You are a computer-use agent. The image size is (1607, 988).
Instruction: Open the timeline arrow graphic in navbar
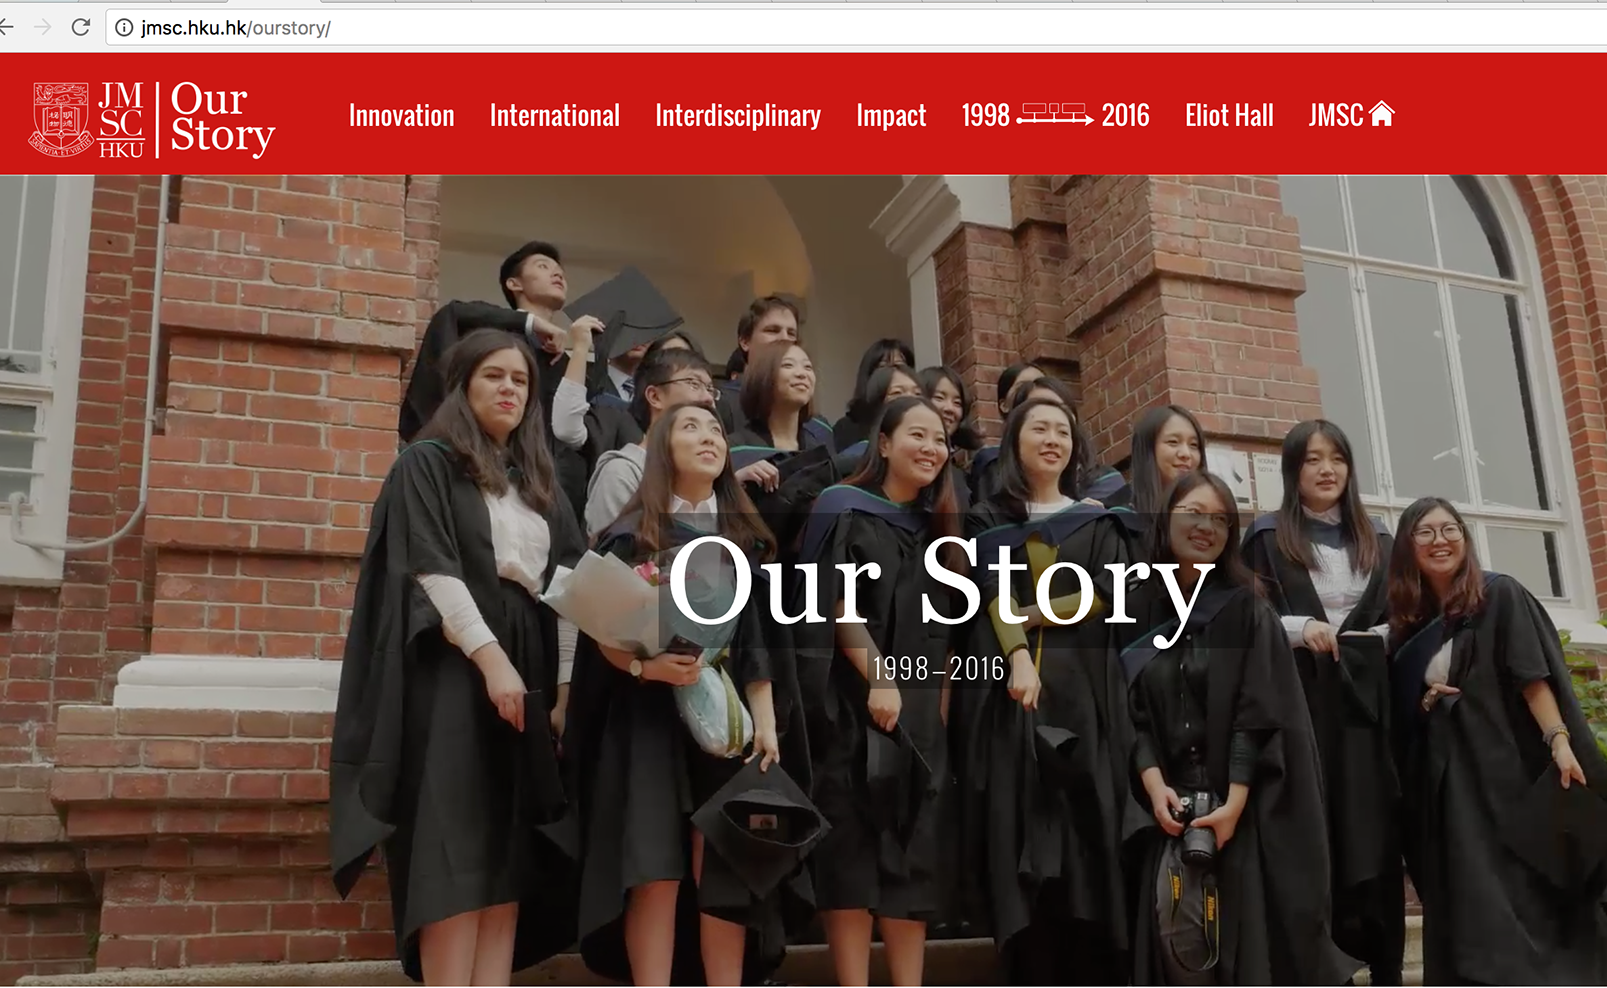[x=1055, y=114]
